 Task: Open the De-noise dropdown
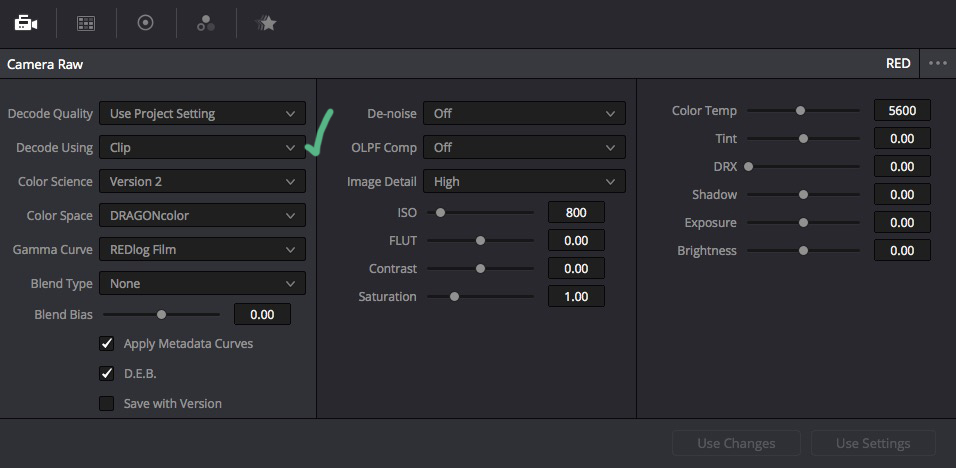[x=524, y=113]
